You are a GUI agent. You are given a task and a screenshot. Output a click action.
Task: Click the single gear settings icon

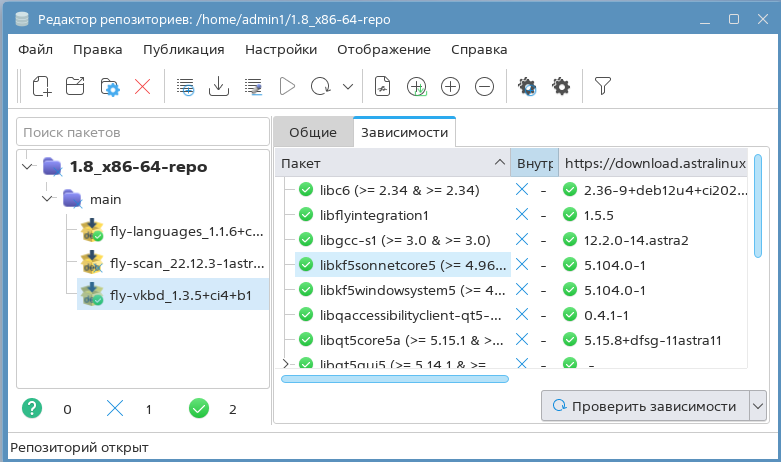[x=561, y=87]
